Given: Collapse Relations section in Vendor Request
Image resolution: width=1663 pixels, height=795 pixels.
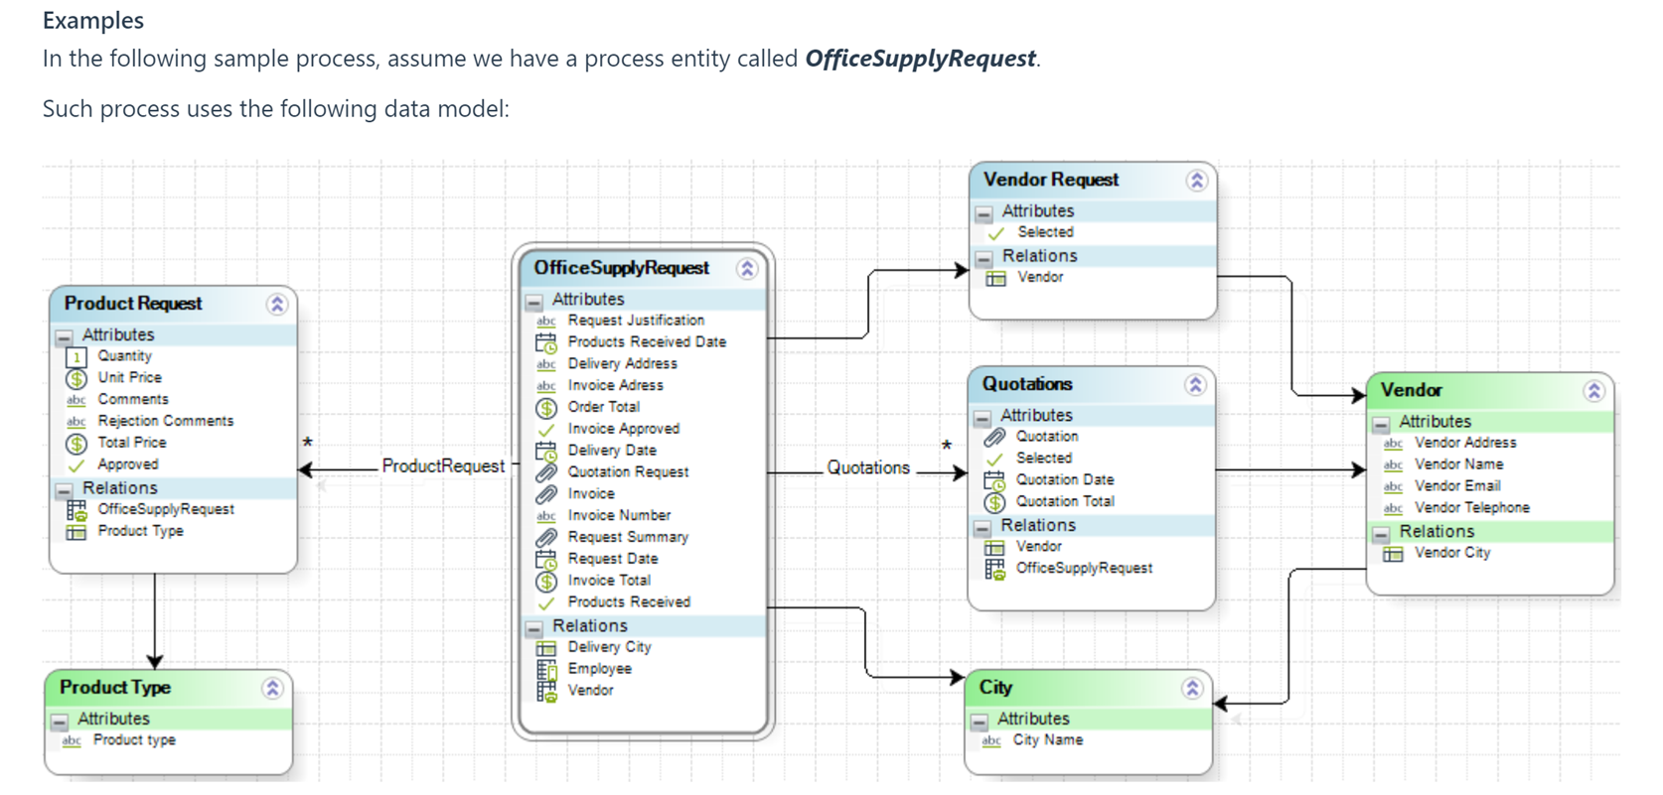Looking at the screenshot, I should pos(984,258).
